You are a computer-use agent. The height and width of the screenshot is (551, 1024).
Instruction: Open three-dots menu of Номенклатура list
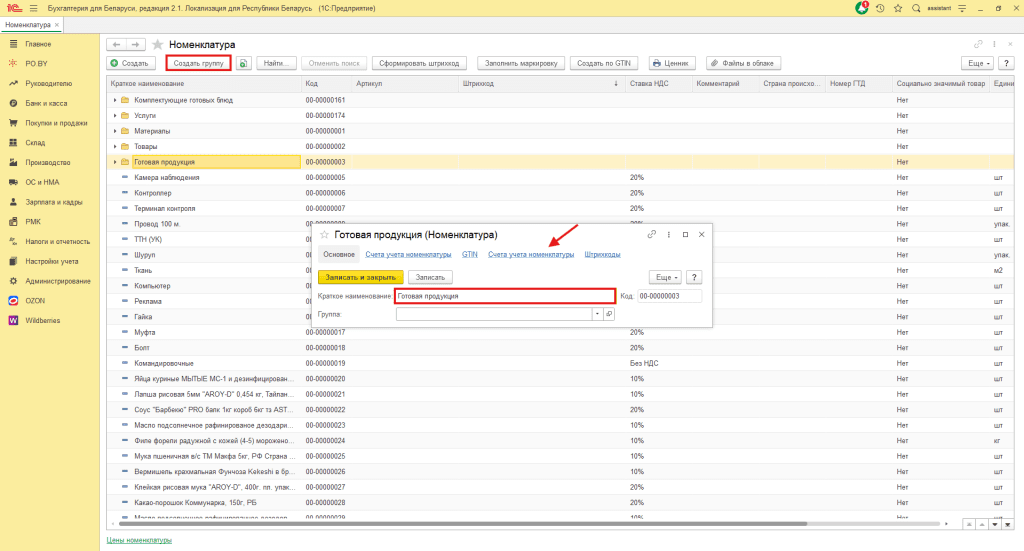pyautogui.click(x=994, y=44)
